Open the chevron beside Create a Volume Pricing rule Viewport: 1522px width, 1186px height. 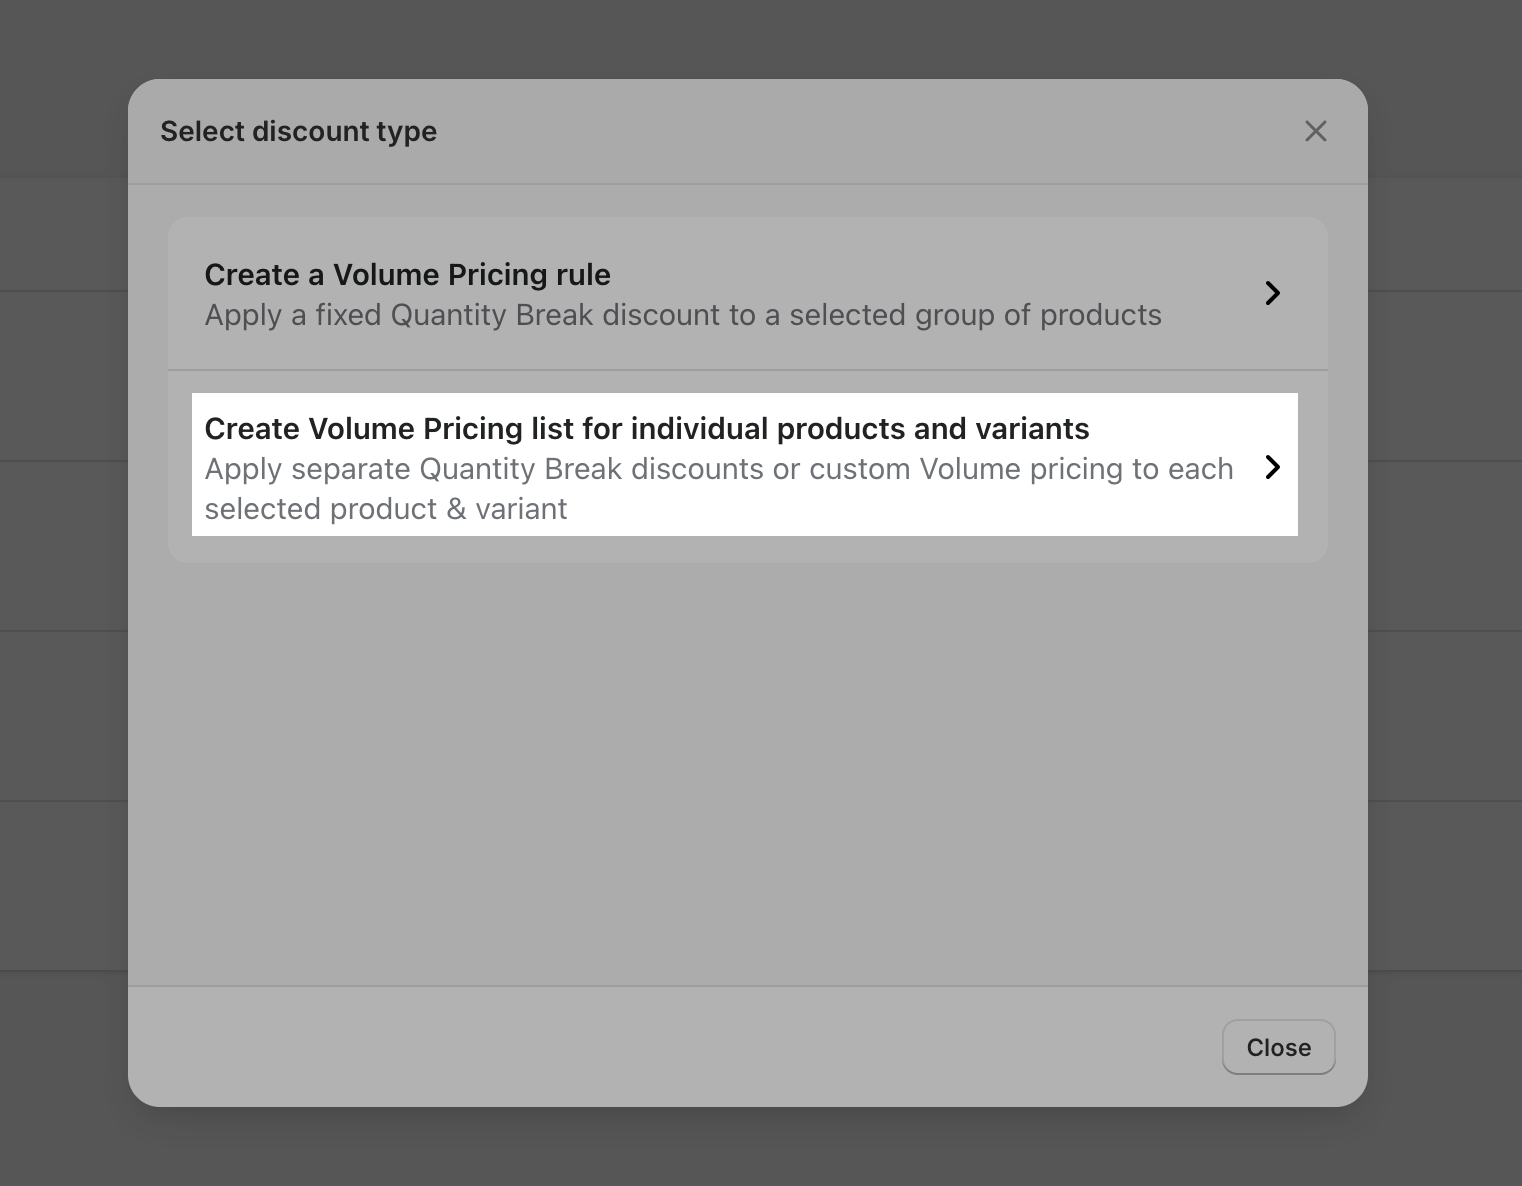pyautogui.click(x=1272, y=293)
